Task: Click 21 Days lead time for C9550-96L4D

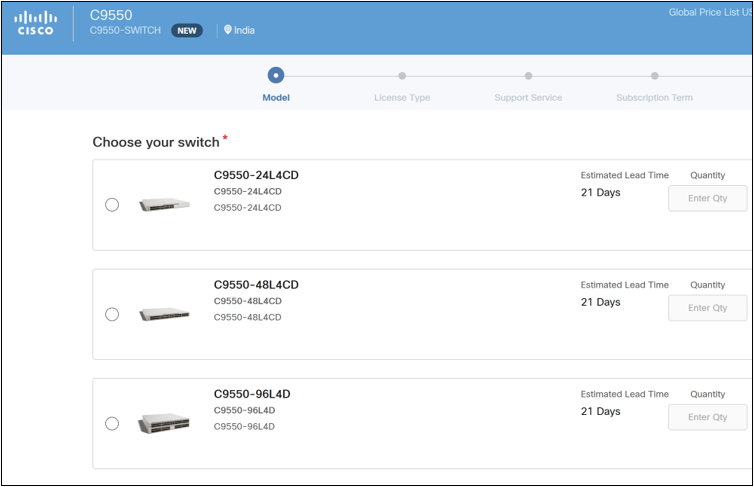Action: 601,411
